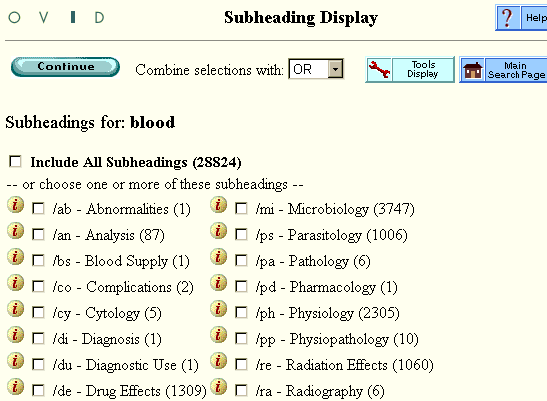547x401 pixels.
Task: Click the OVID logo
Action: pos(56,17)
